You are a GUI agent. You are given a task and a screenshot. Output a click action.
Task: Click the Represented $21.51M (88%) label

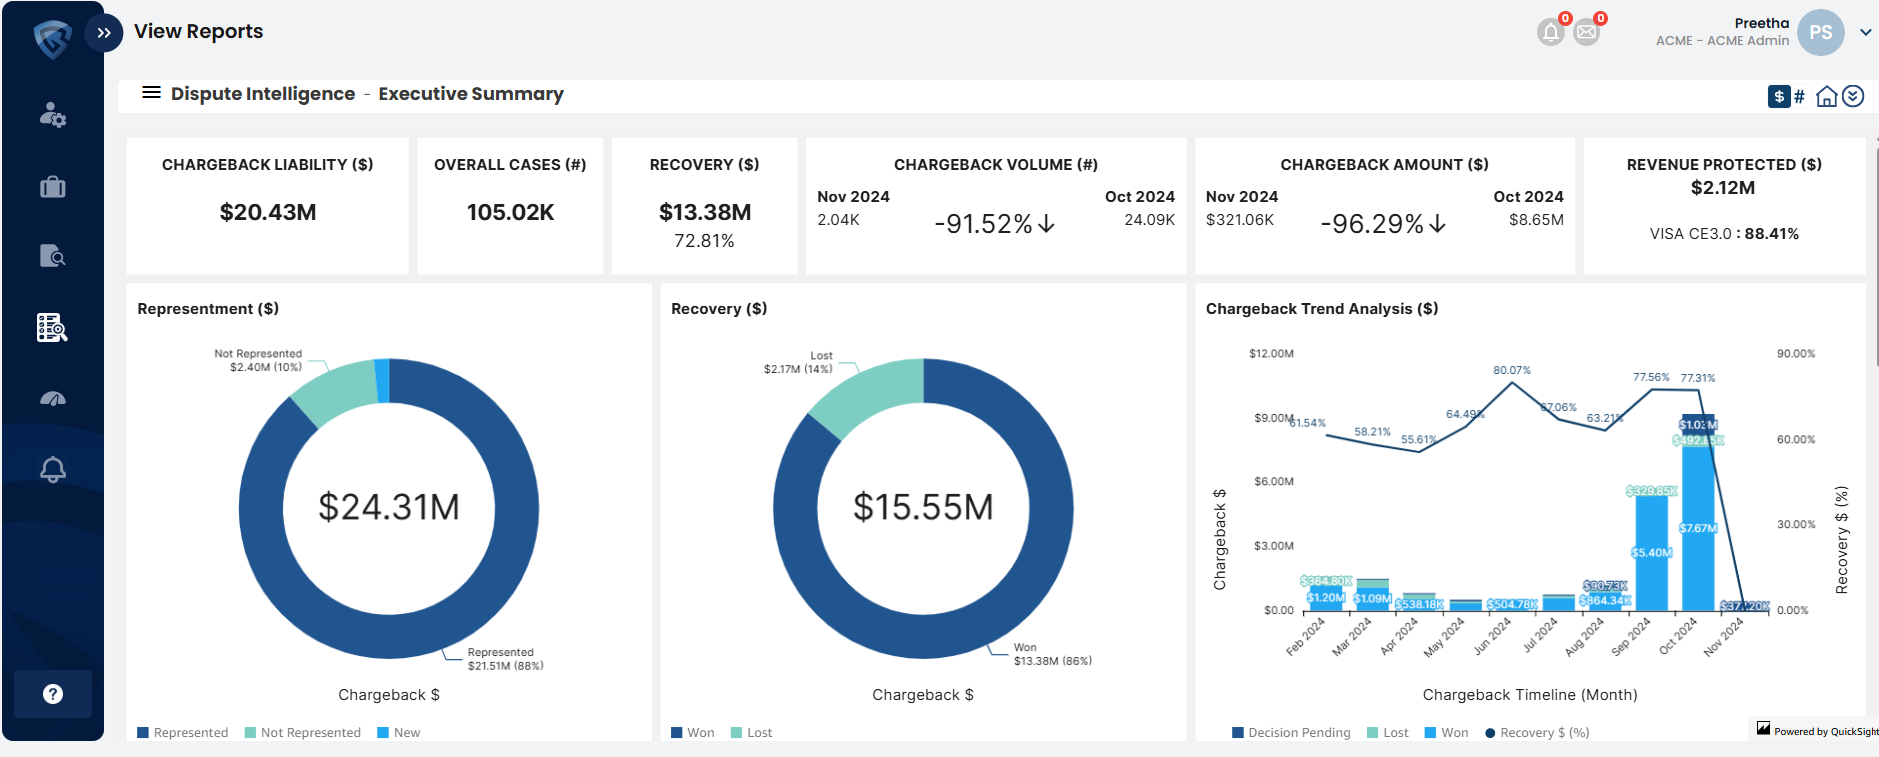[x=505, y=659]
